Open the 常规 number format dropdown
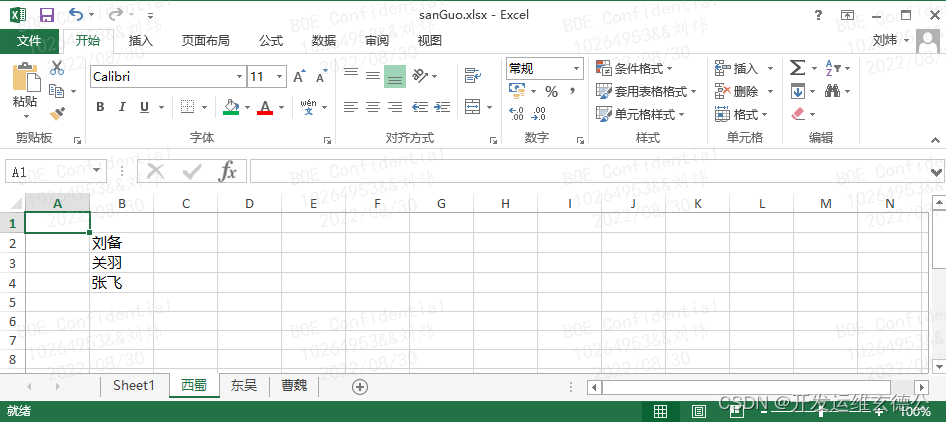 coord(577,69)
